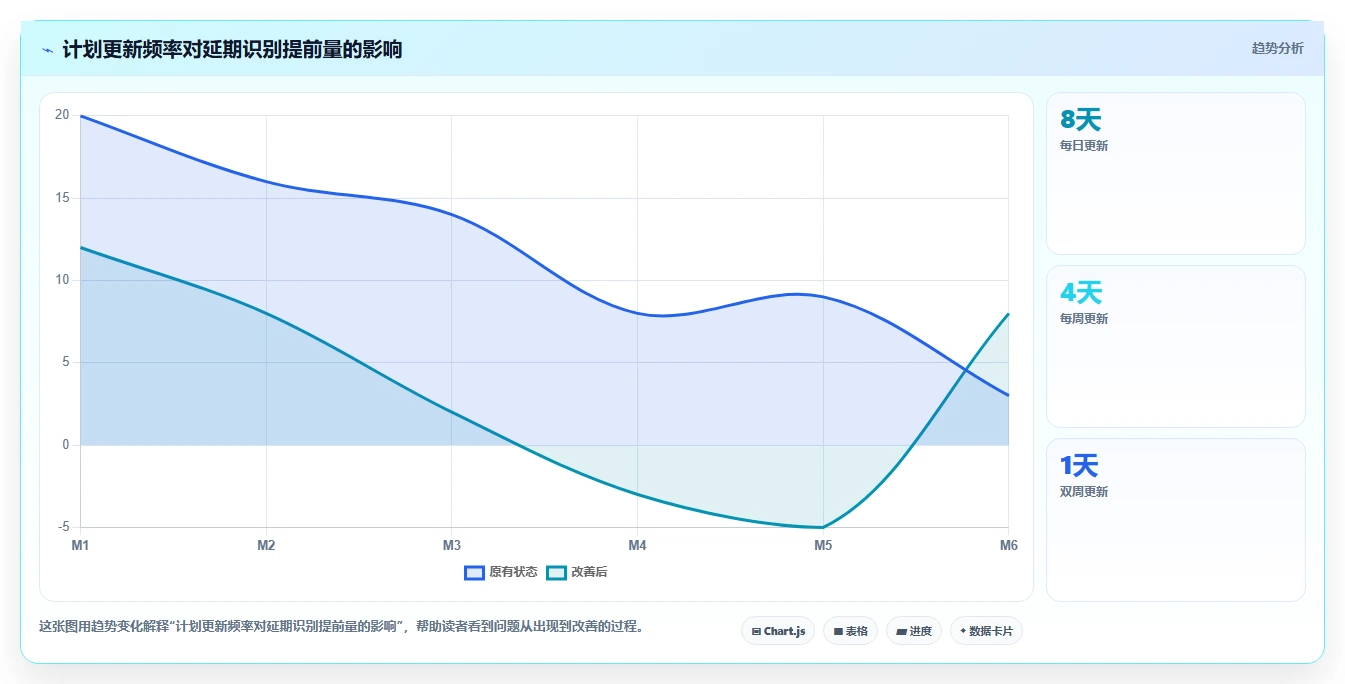Click the 每周更新 caption text

[1084, 319]
